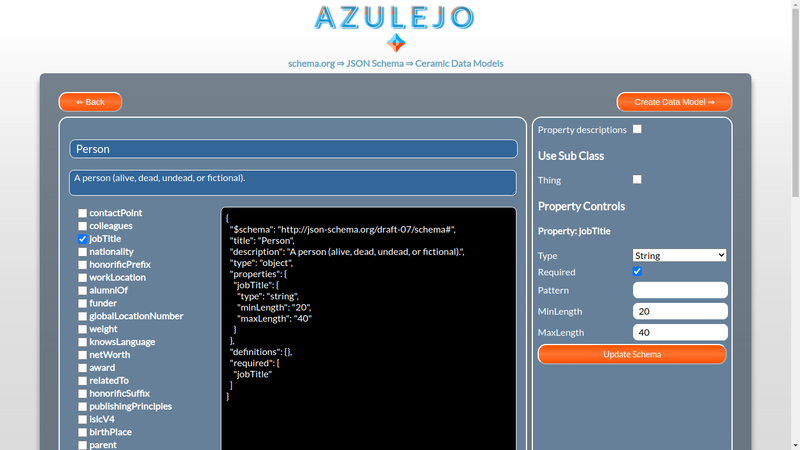The width and height of the screenshot is (800, 450).
Task: Check the funder property
Action: point(82,303)
